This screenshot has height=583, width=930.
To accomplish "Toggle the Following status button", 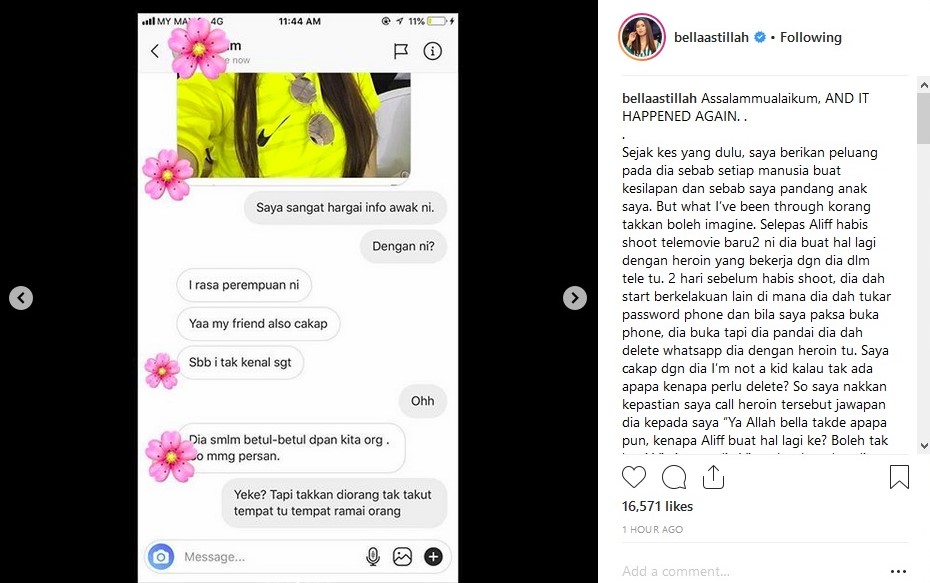I will tap(810, 37).
